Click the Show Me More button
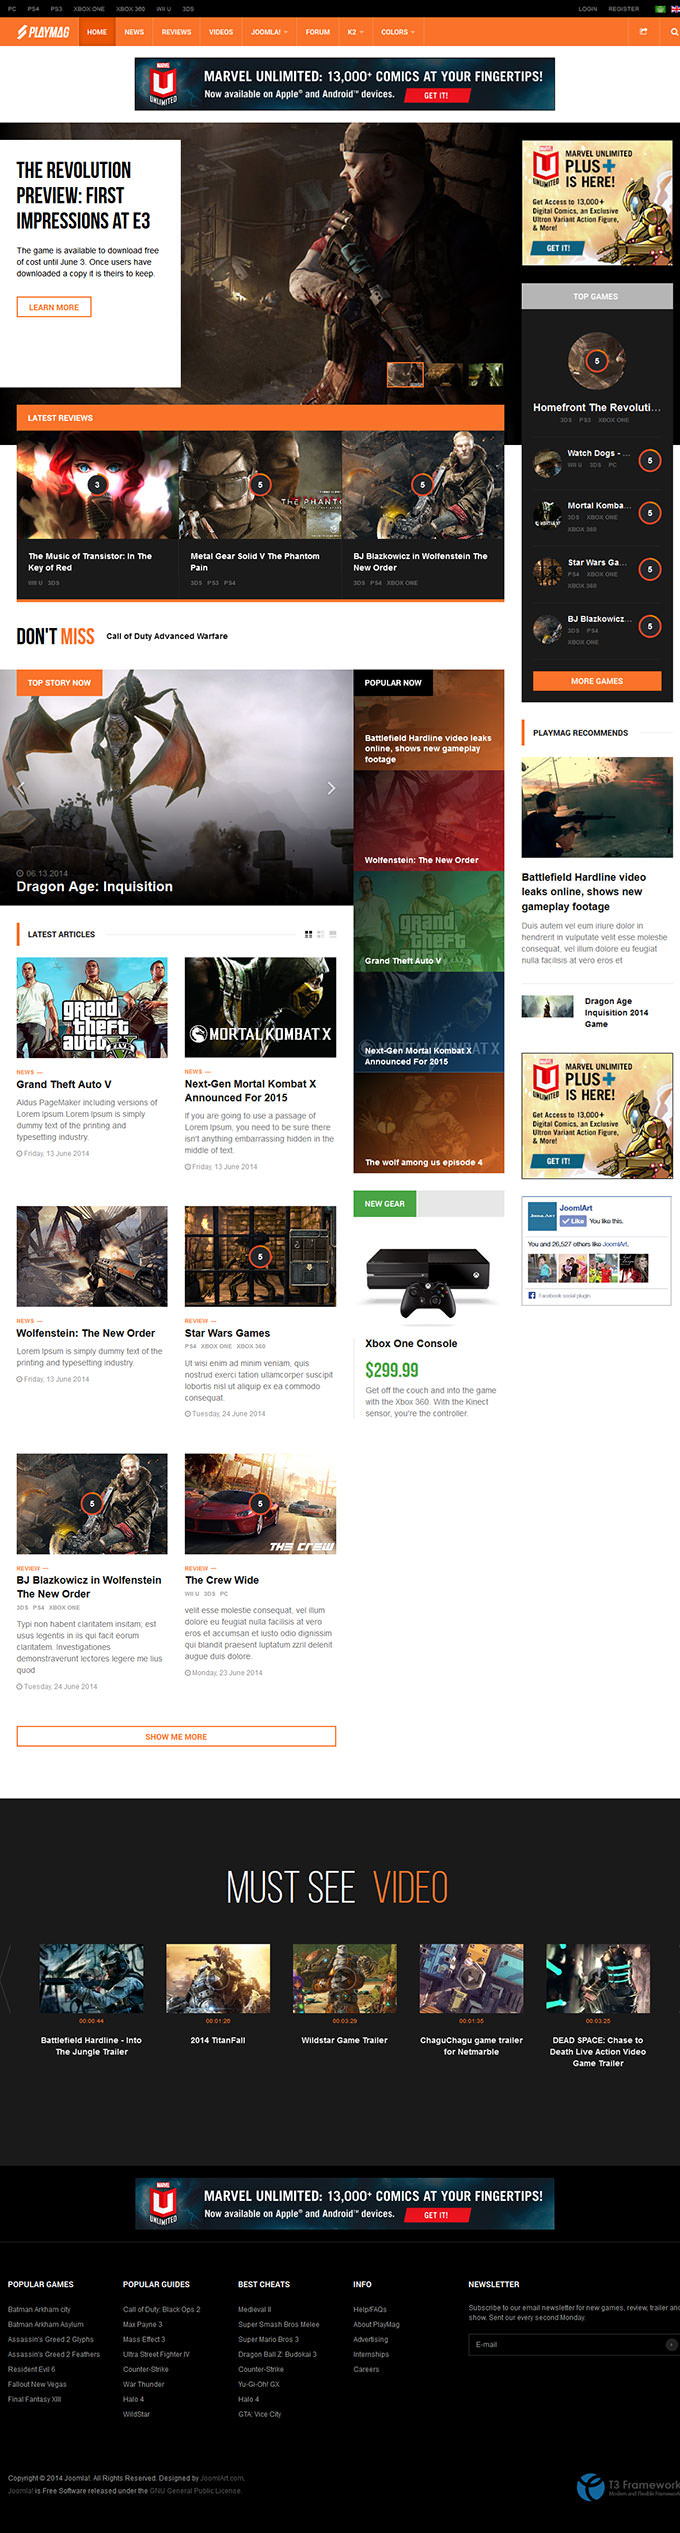Viewport: 680px width, 2533px height. coord(176,1737)
